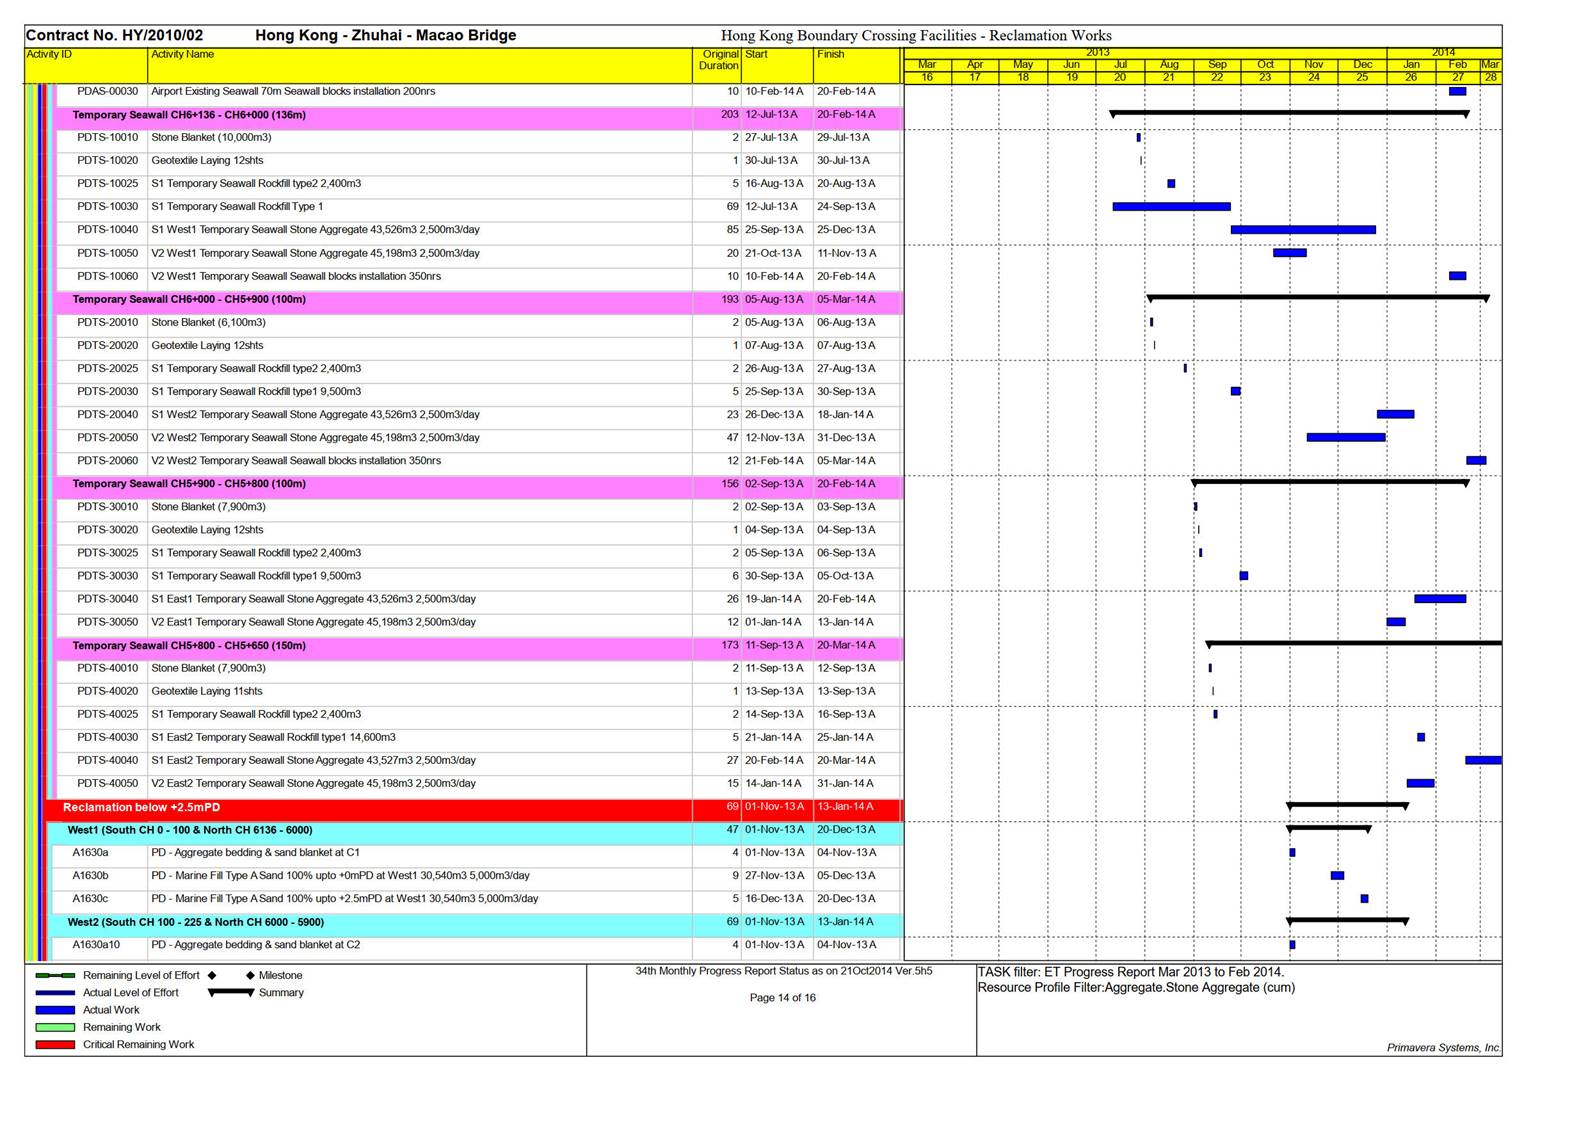Click activity ID PDAS-00030
1588x1123 pixels.
[108, 91]
